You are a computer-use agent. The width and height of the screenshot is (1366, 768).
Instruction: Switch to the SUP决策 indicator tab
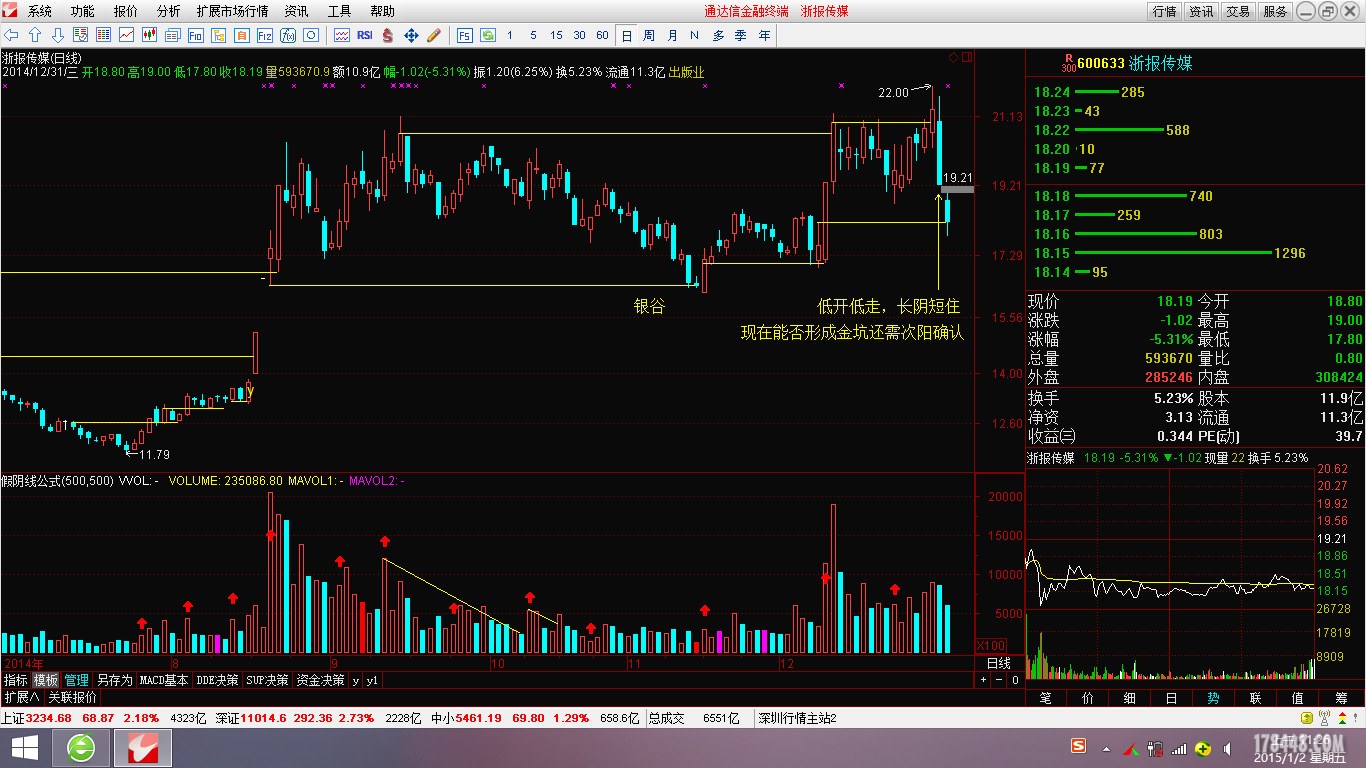point(268,680)
